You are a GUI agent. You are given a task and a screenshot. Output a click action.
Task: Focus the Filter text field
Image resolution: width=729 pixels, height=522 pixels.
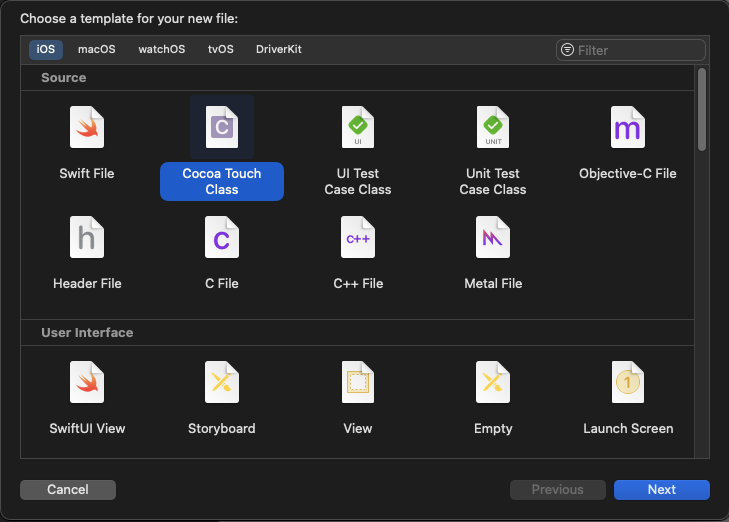[x=631, y=50]
